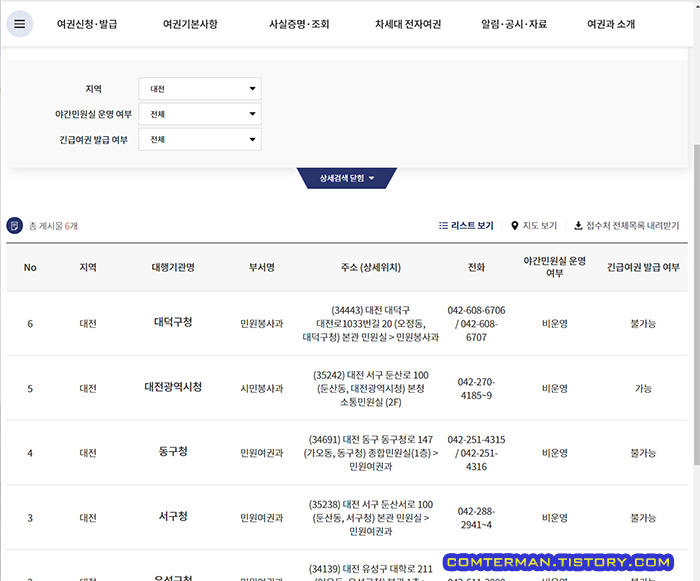Open the 차세대 전자여권 menu
The width and height of the screenshot is (700, 581).
pos(408,24)
